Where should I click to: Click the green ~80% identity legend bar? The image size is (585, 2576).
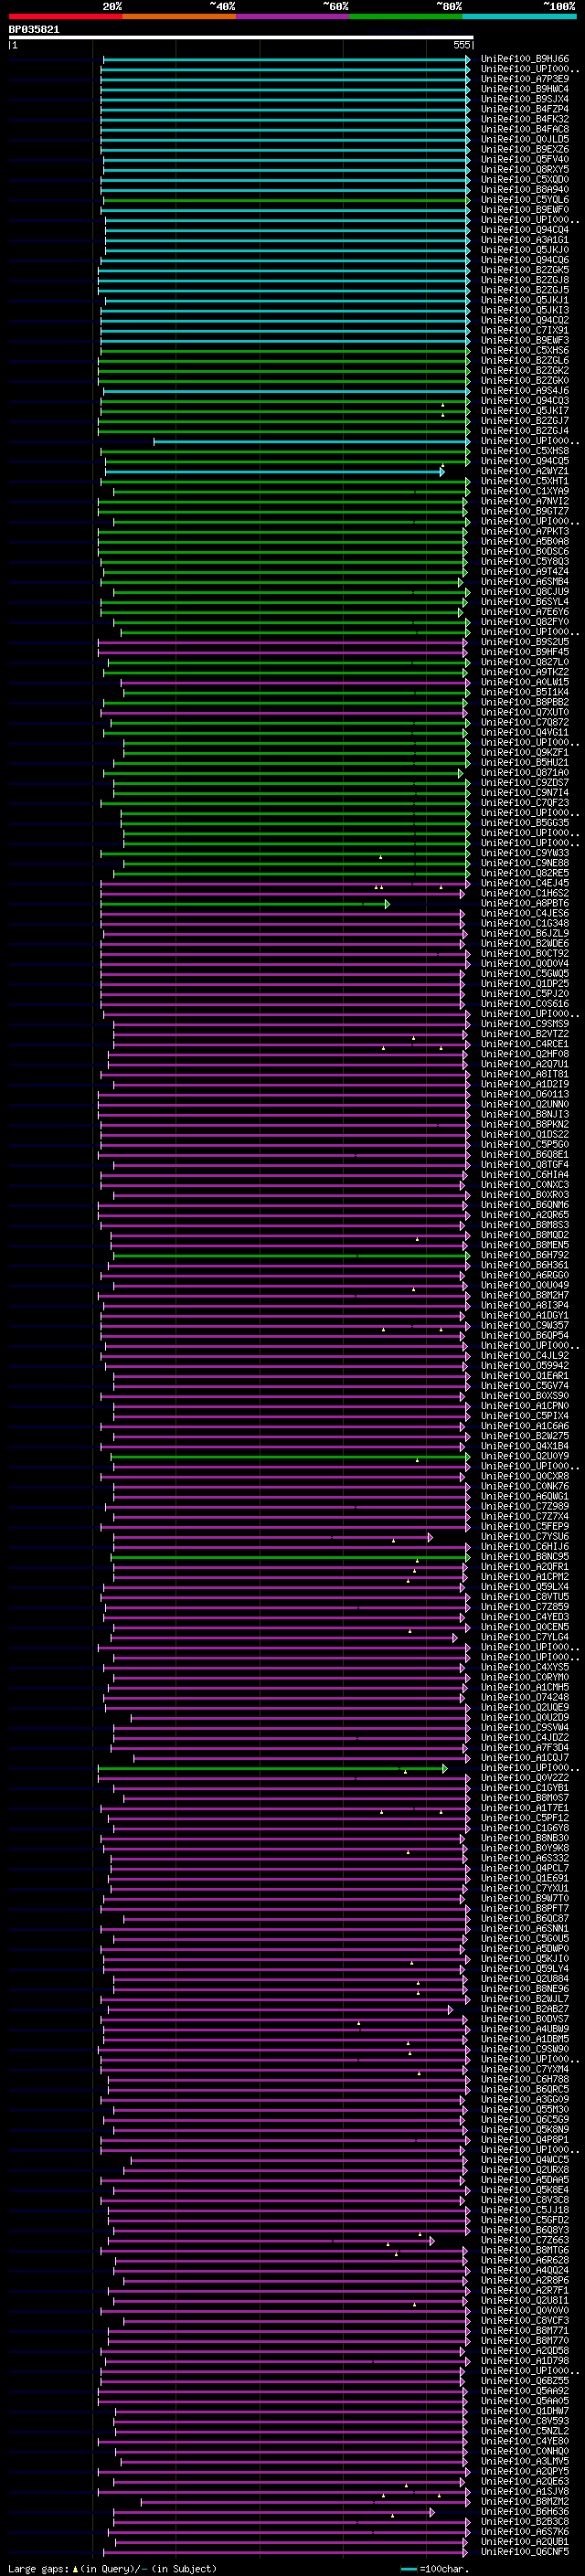click(406, 16)
